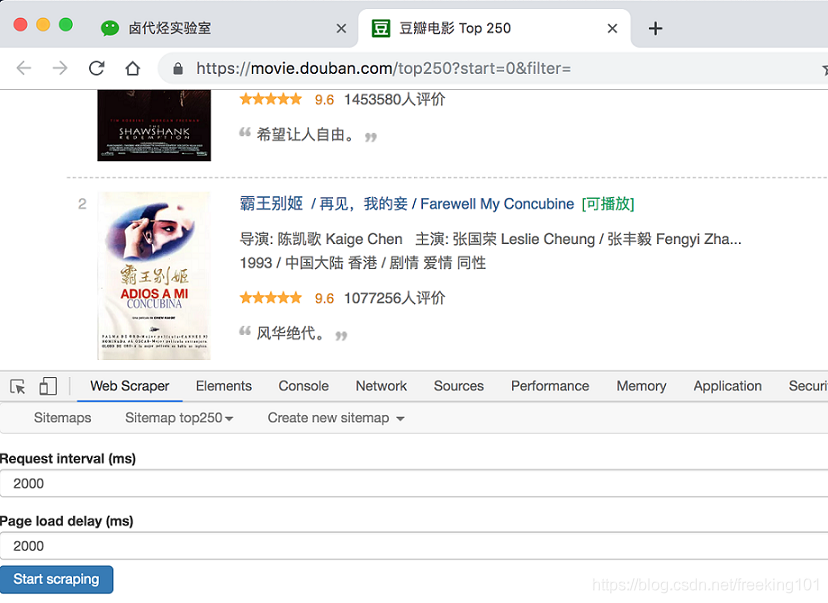Open the Elements DevTools tab
Viewport: 828px width, 603px height.
click(224, 386)
